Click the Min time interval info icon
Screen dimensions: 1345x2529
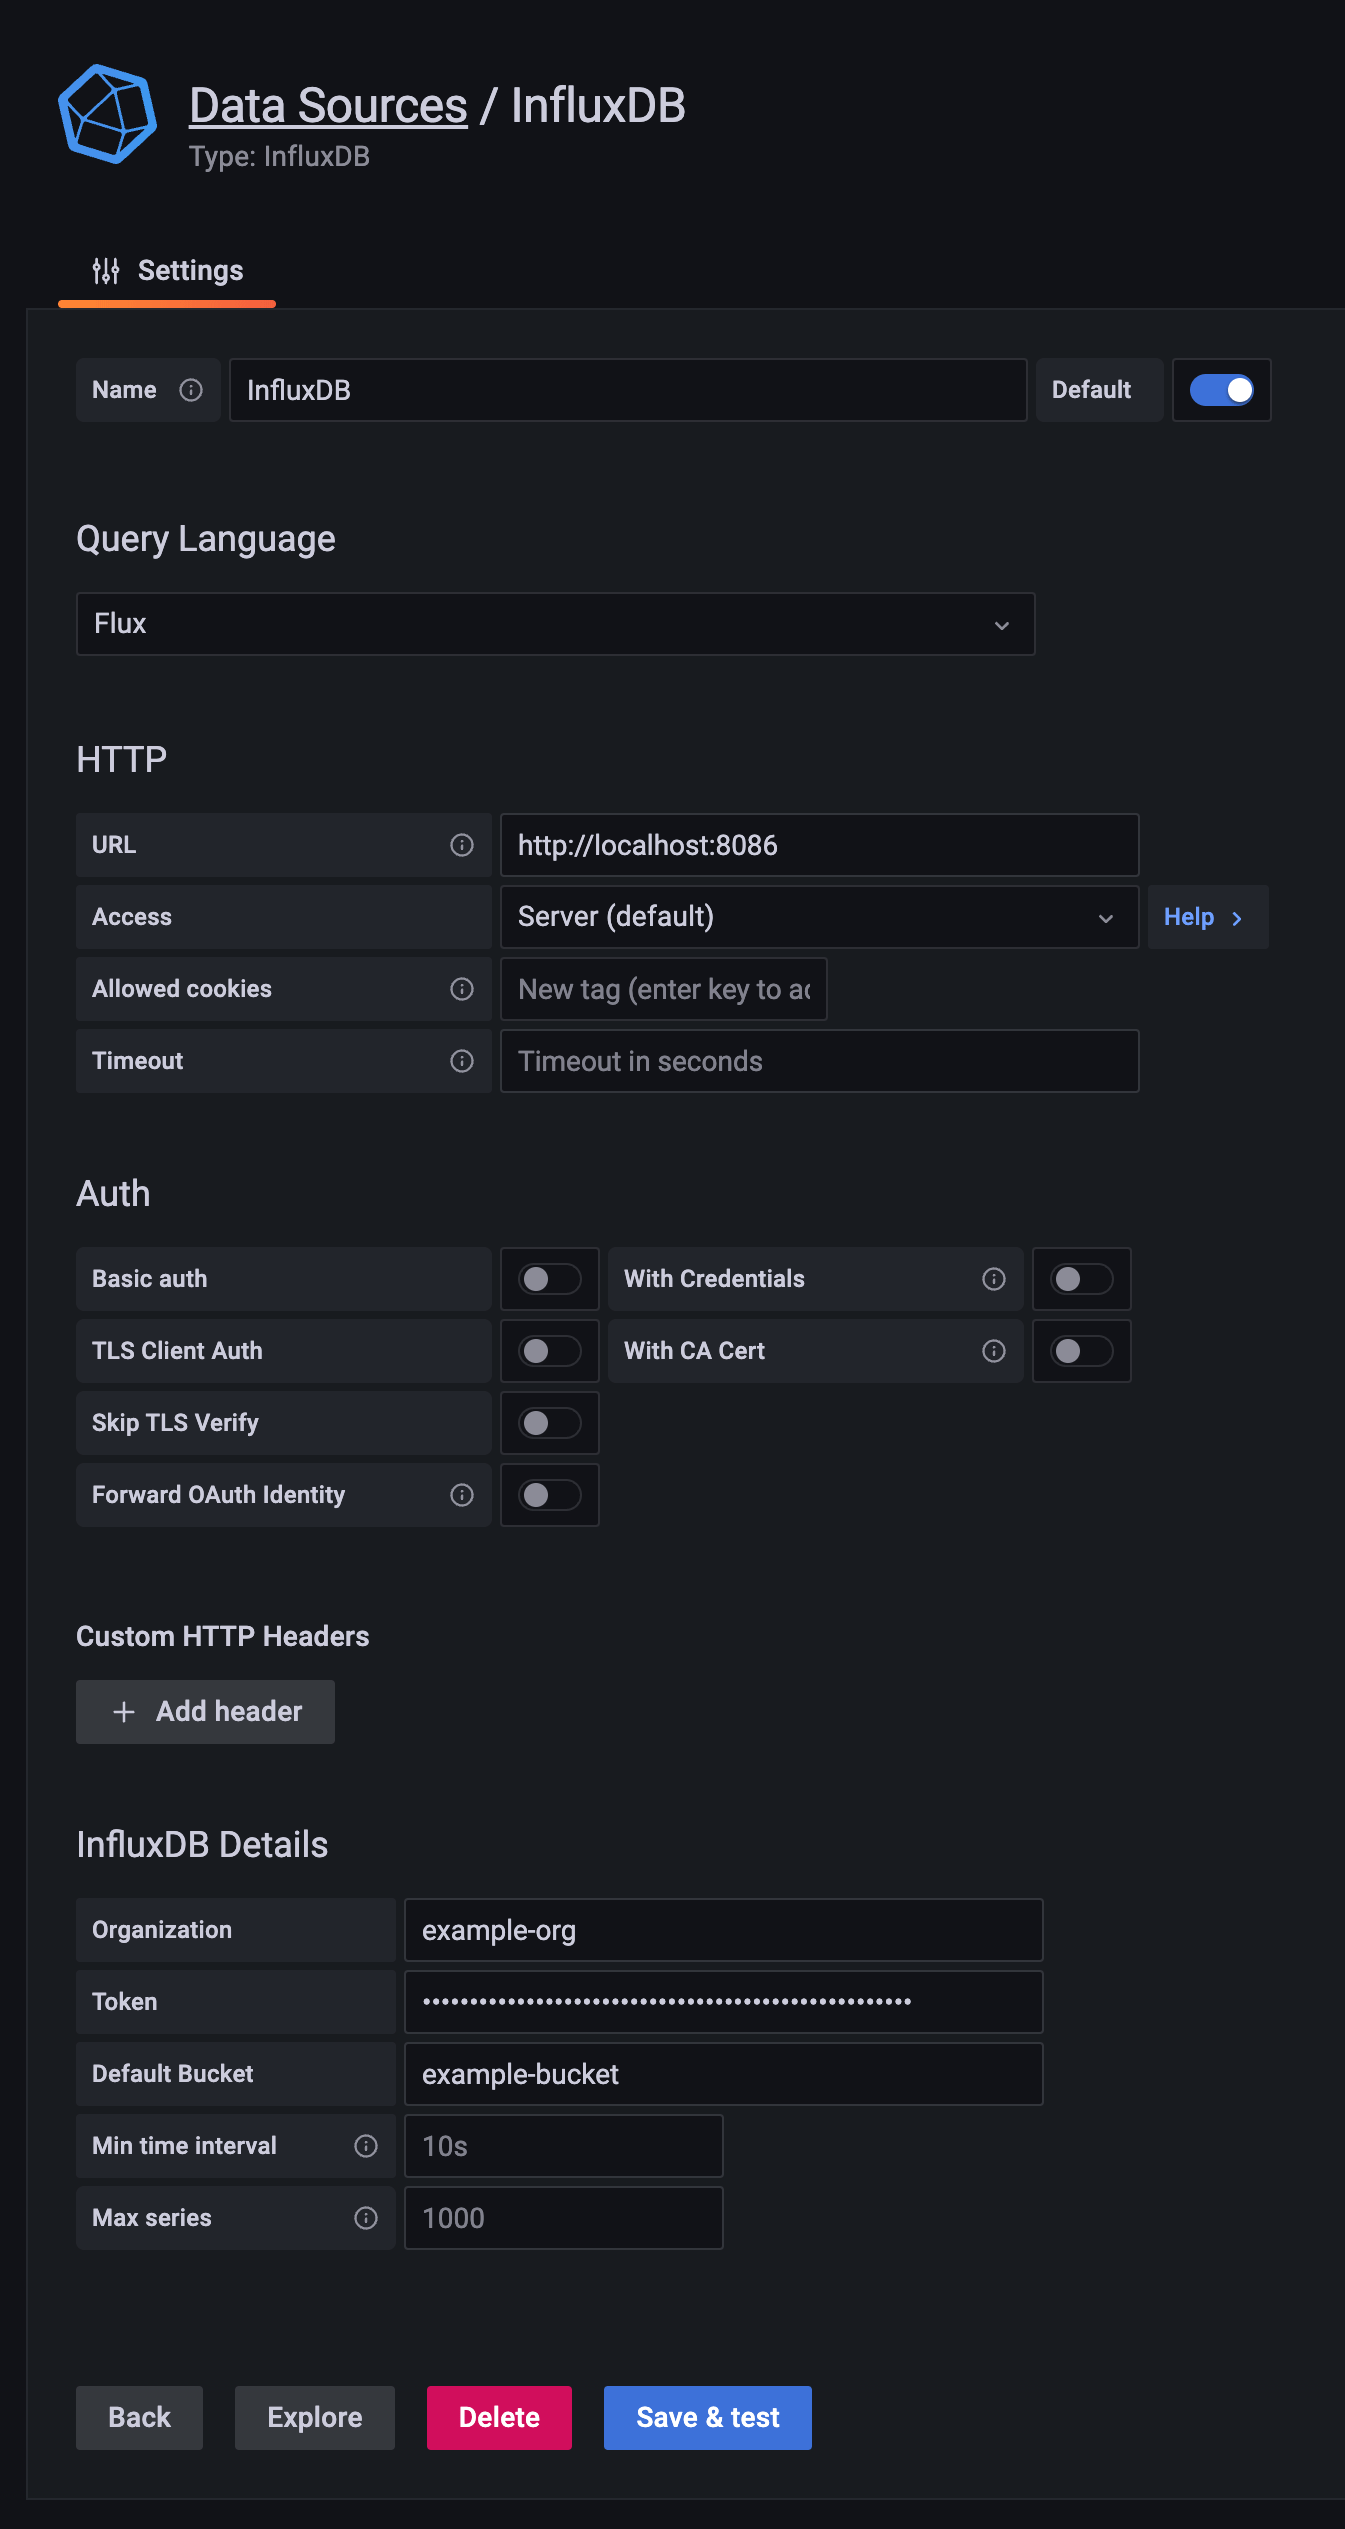tap(366, 2146)
